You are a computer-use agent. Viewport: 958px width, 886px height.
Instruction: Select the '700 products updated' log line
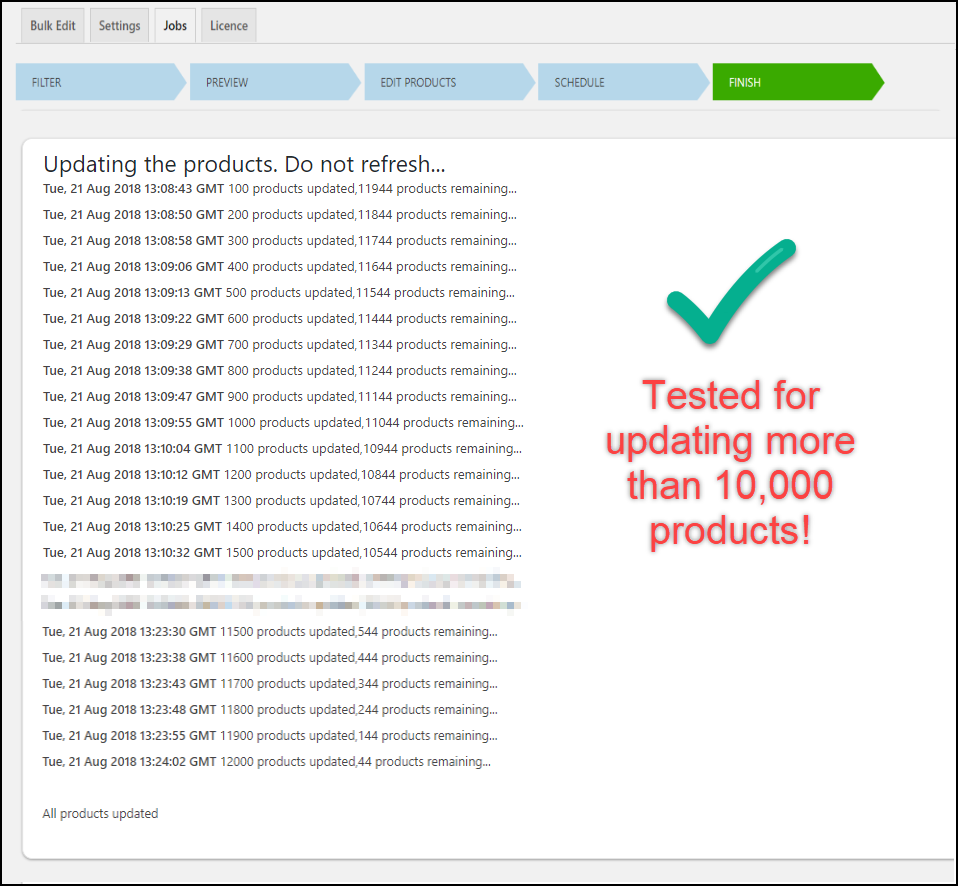point(280,345)
